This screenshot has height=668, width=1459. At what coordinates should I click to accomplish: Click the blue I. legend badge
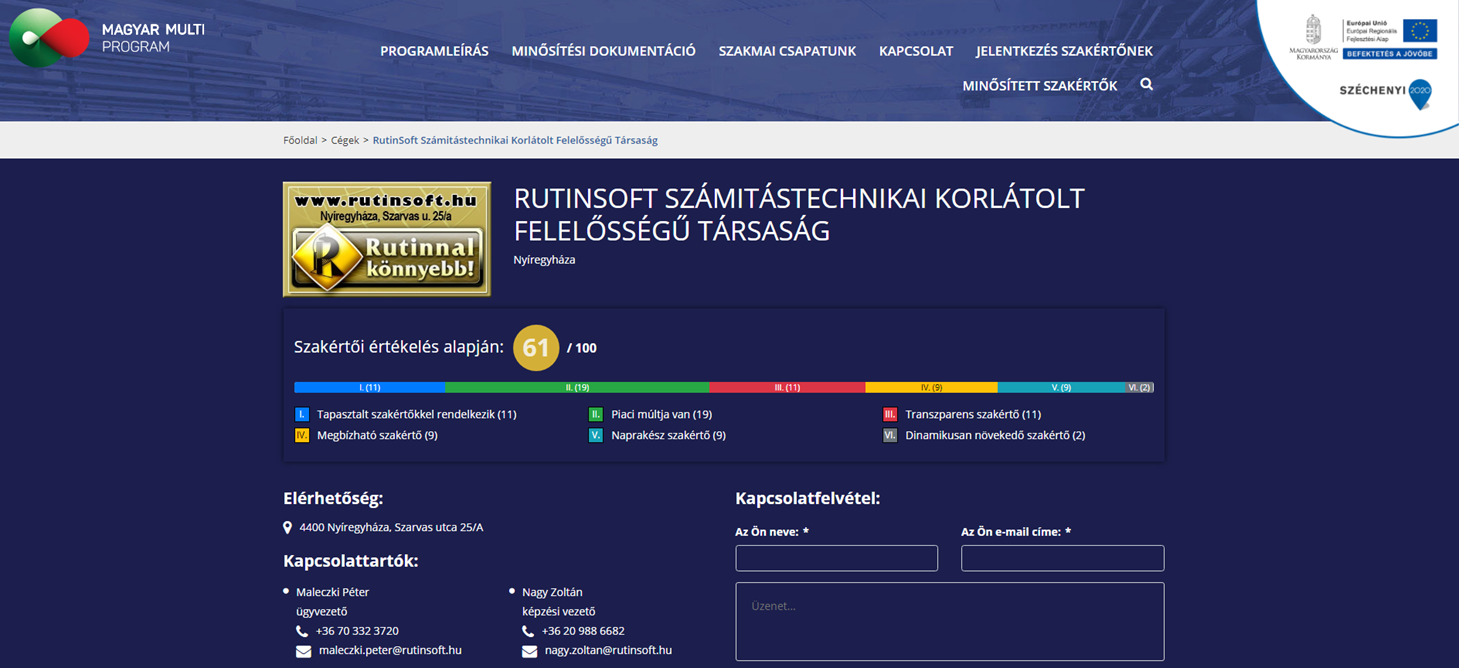pyautogui.click(x=302, y=414)
